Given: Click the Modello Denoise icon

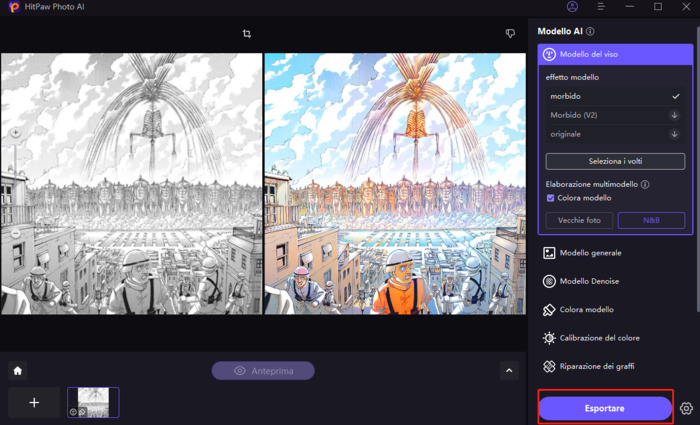Looking at the screenshot, I should coord(549,281).
